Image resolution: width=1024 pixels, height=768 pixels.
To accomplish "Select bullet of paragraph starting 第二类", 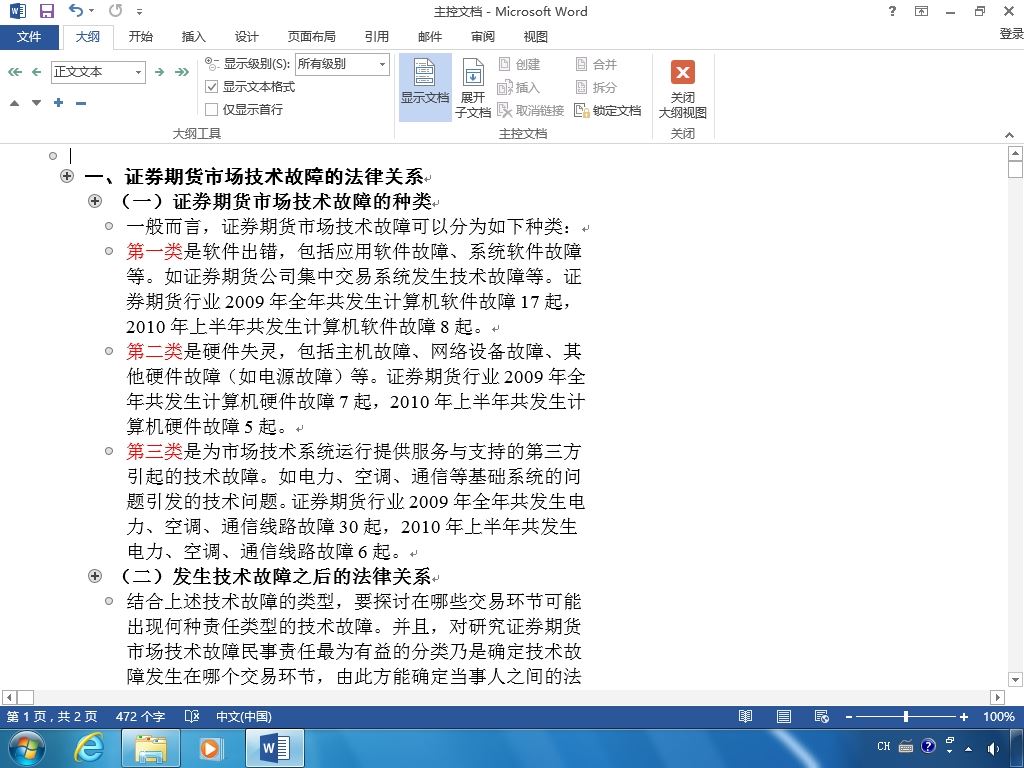I will pos(109,351).
